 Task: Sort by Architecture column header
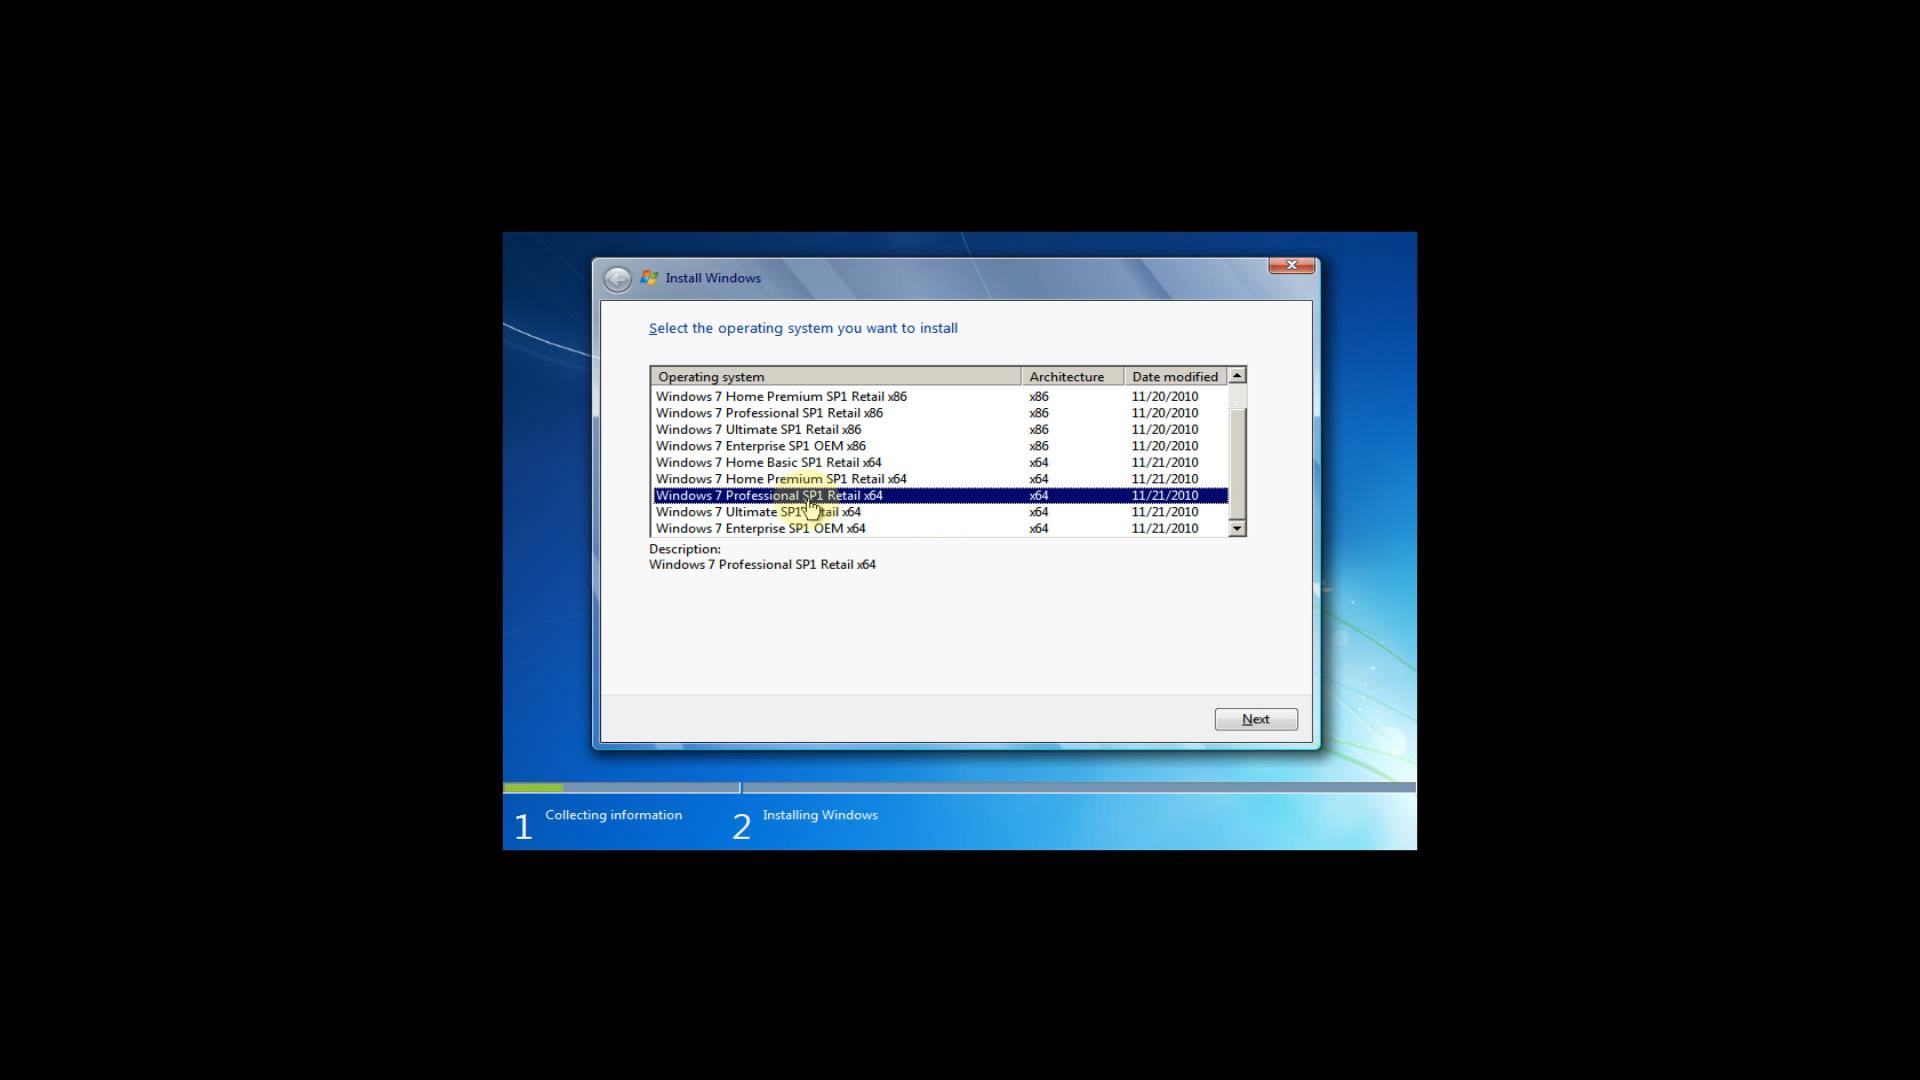click(1072, 377)
